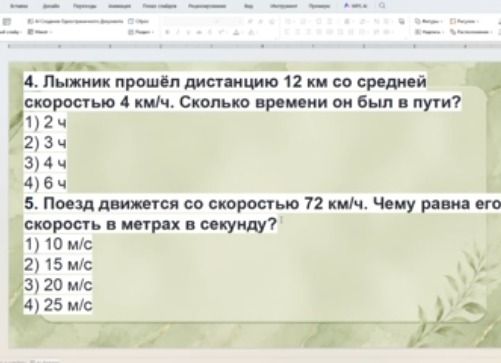Screen dimensions: 501x363
Task: Open the Раздел section dropdown
Action: coord(141,32)
